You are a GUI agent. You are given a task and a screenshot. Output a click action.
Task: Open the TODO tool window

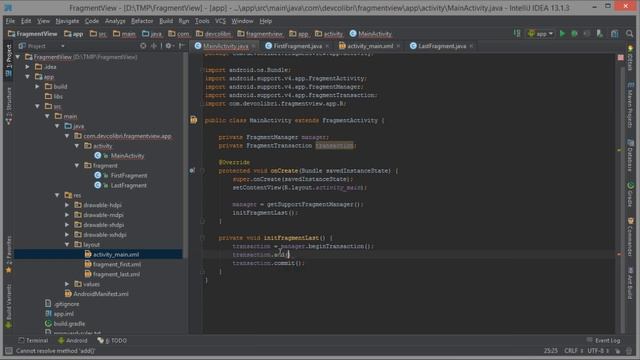(x=112, y=340)
